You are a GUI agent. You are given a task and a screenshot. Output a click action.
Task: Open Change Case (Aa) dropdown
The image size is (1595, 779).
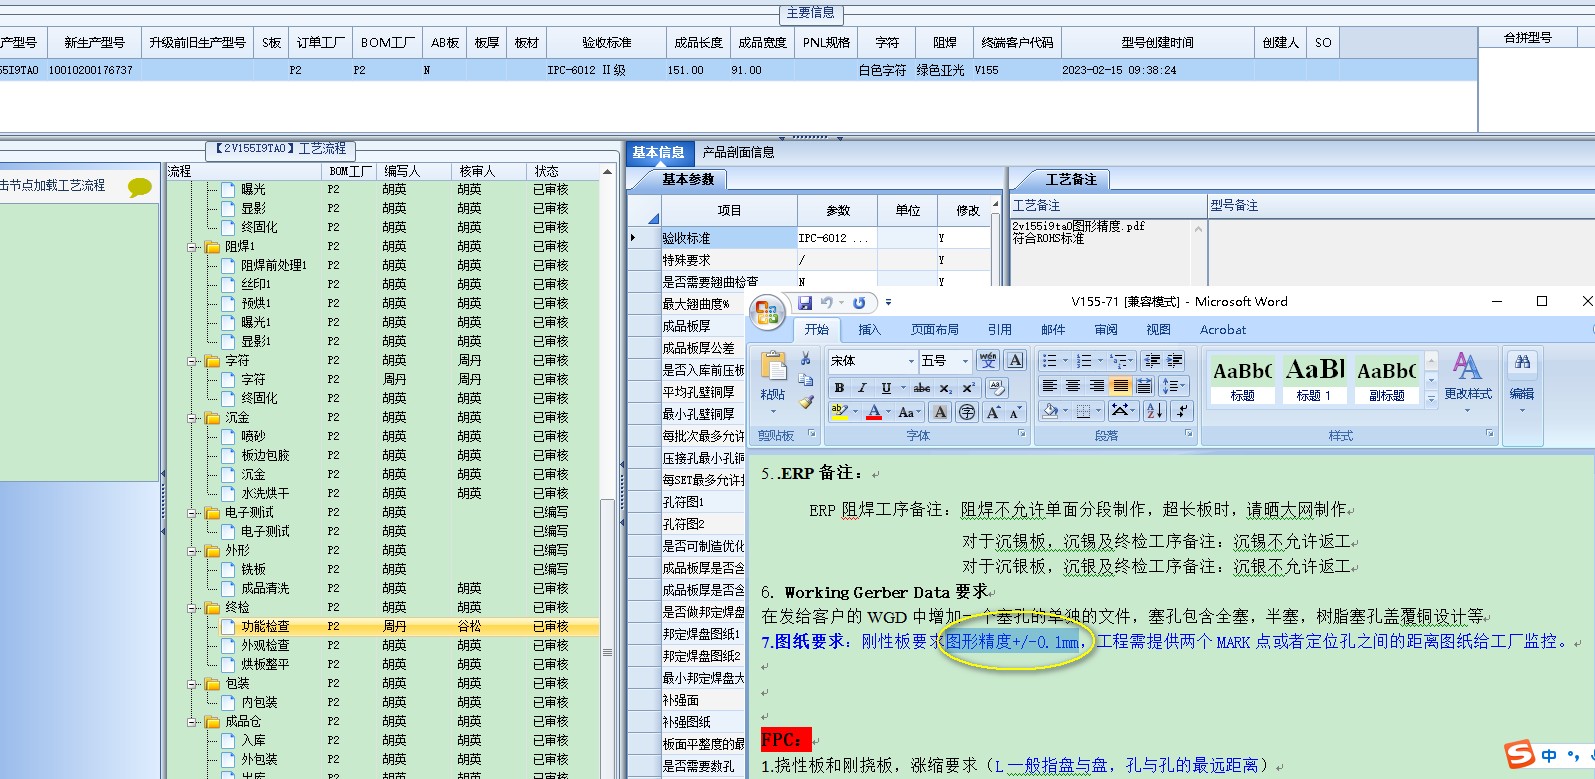(908, 412)
